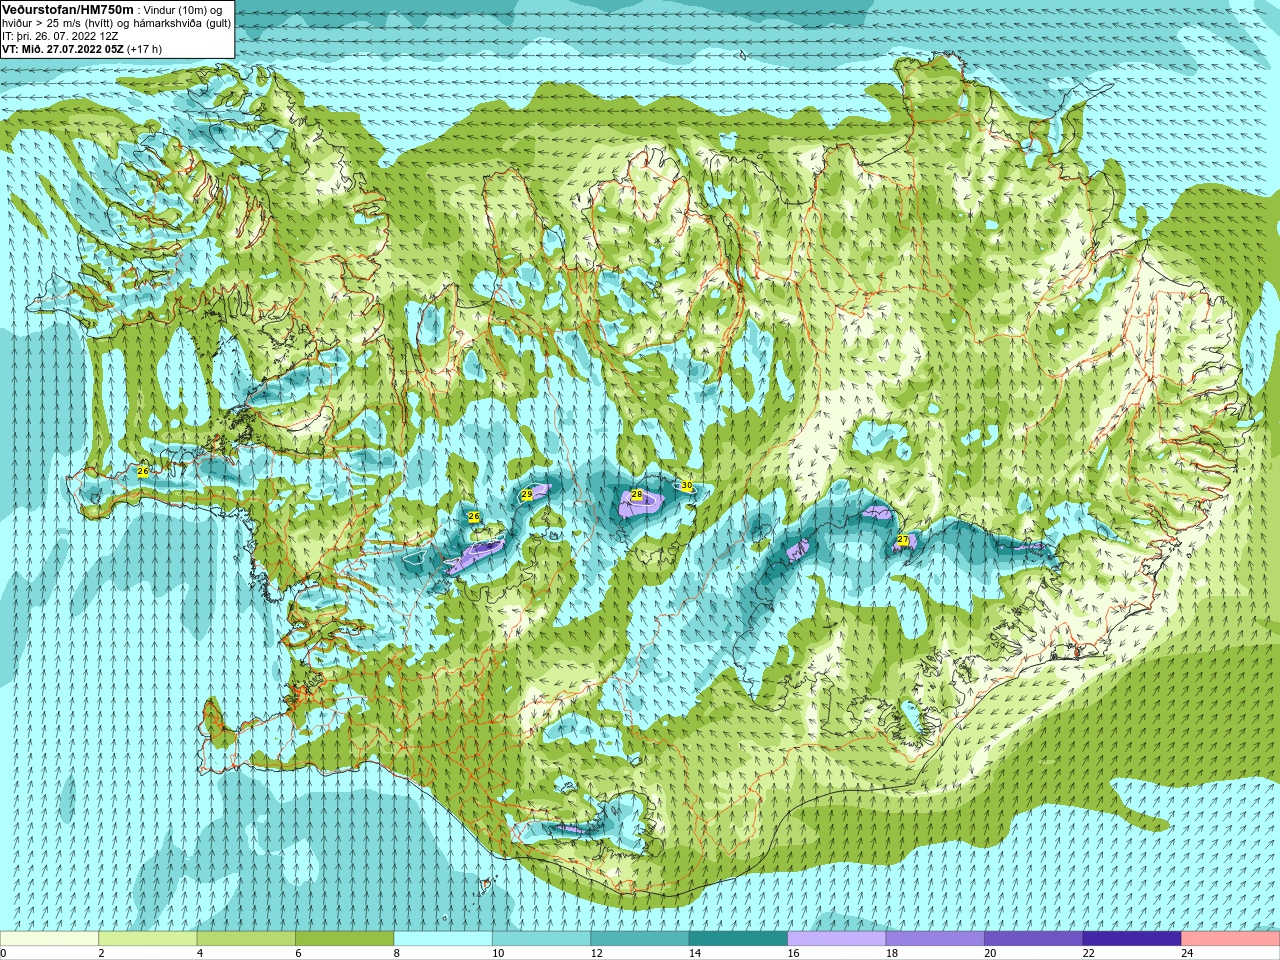Click the legend scale number 8
The image size is (1280, 960).
(397, 953)
